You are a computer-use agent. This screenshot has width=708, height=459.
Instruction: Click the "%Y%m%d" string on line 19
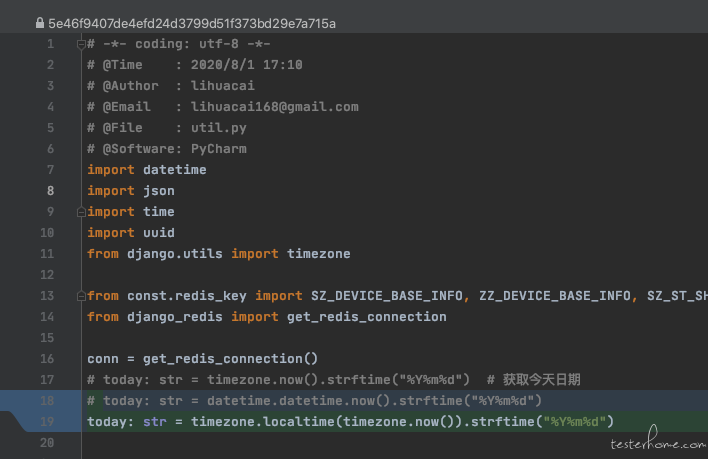[574, 422]
